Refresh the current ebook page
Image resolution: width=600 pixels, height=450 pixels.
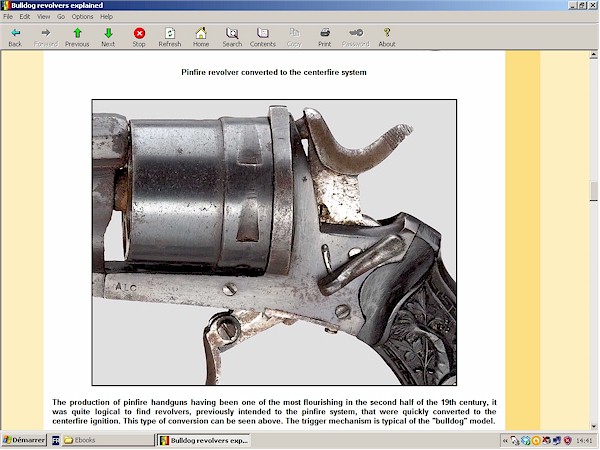tap(170, 38)
